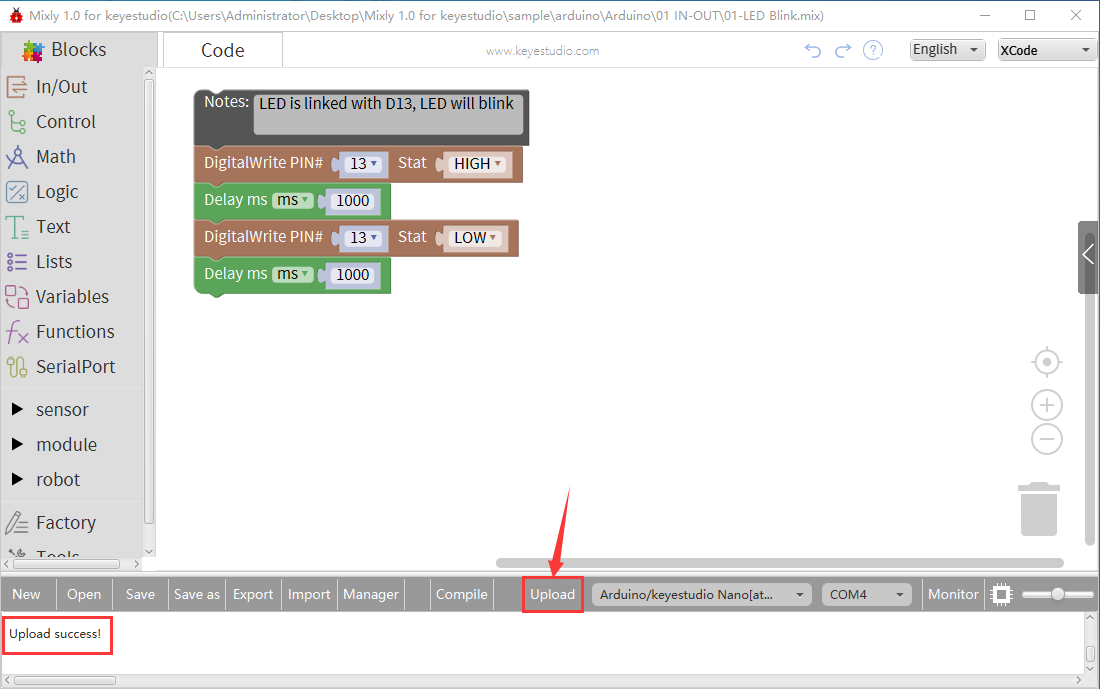Click the chip icon beside Monitor
Screen dimensions: 1100x689
(x=1000, y=594)
